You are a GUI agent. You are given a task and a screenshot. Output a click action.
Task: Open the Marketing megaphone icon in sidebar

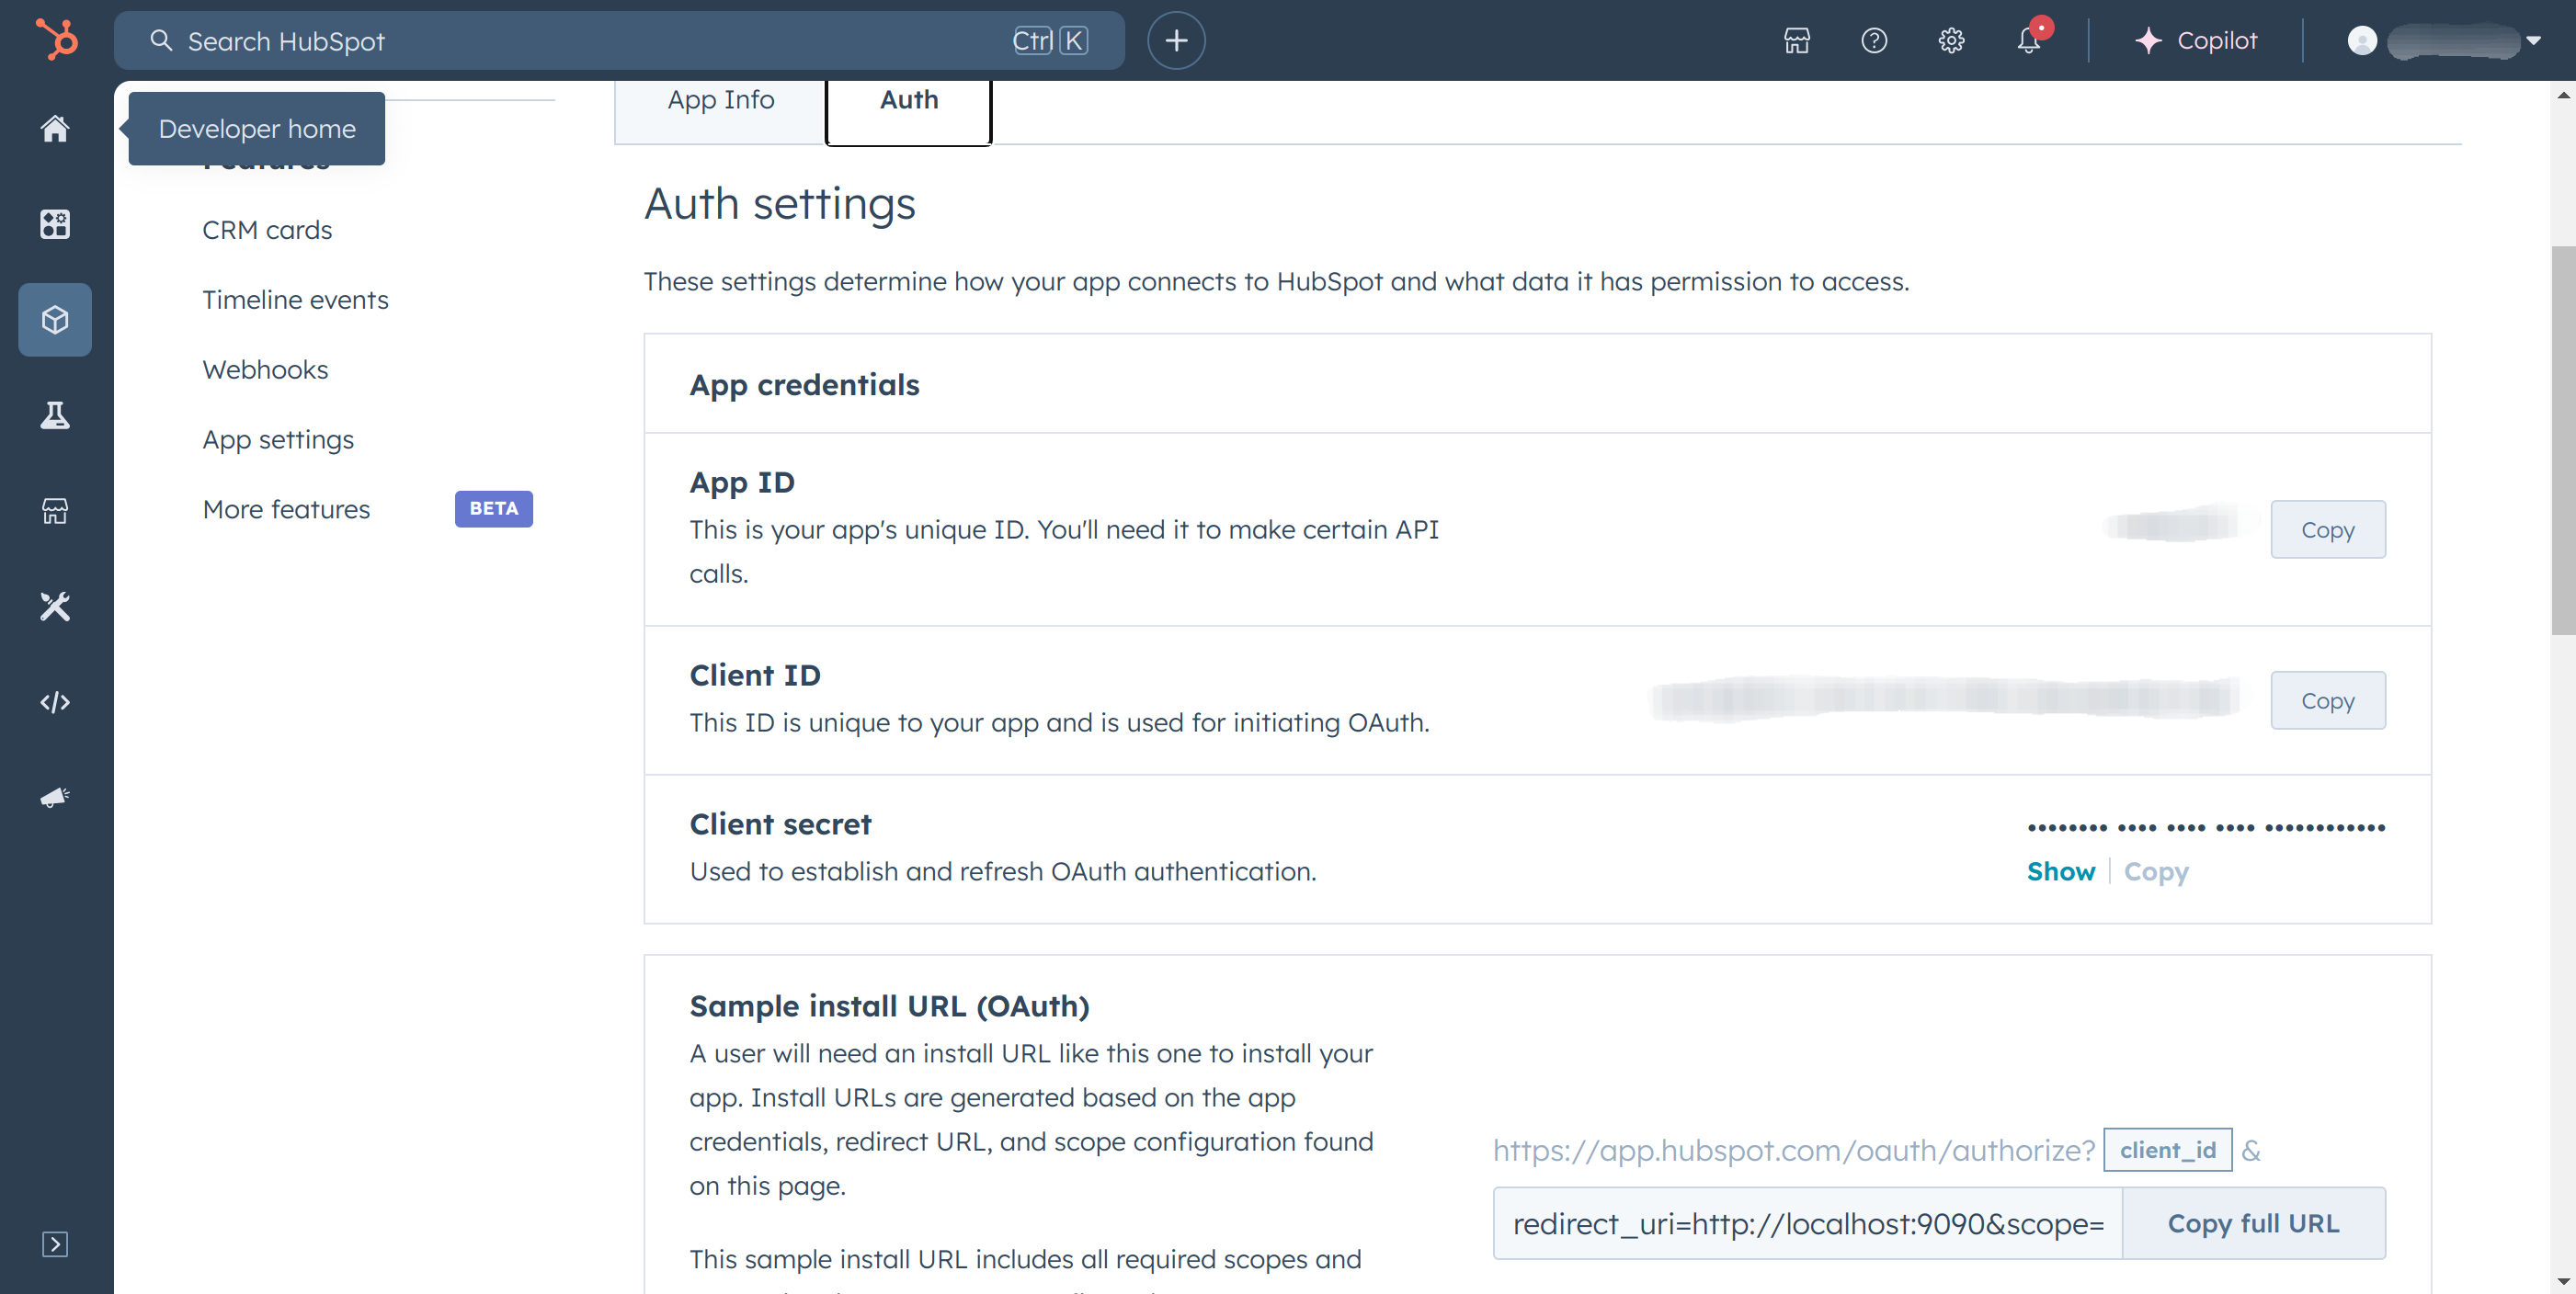point(54,797)
